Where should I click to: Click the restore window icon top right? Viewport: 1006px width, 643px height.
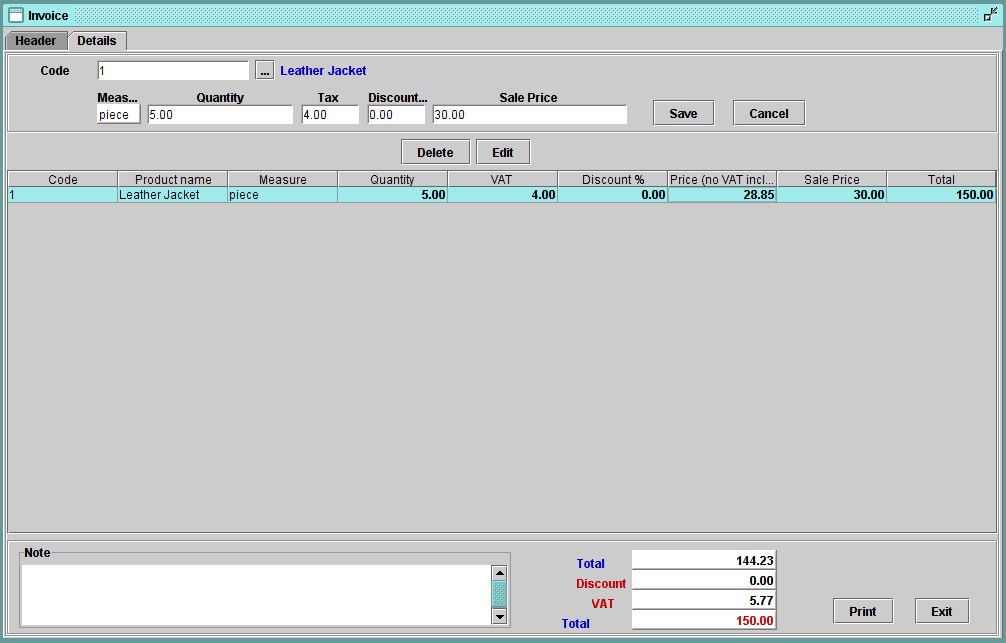click(992, 13)
